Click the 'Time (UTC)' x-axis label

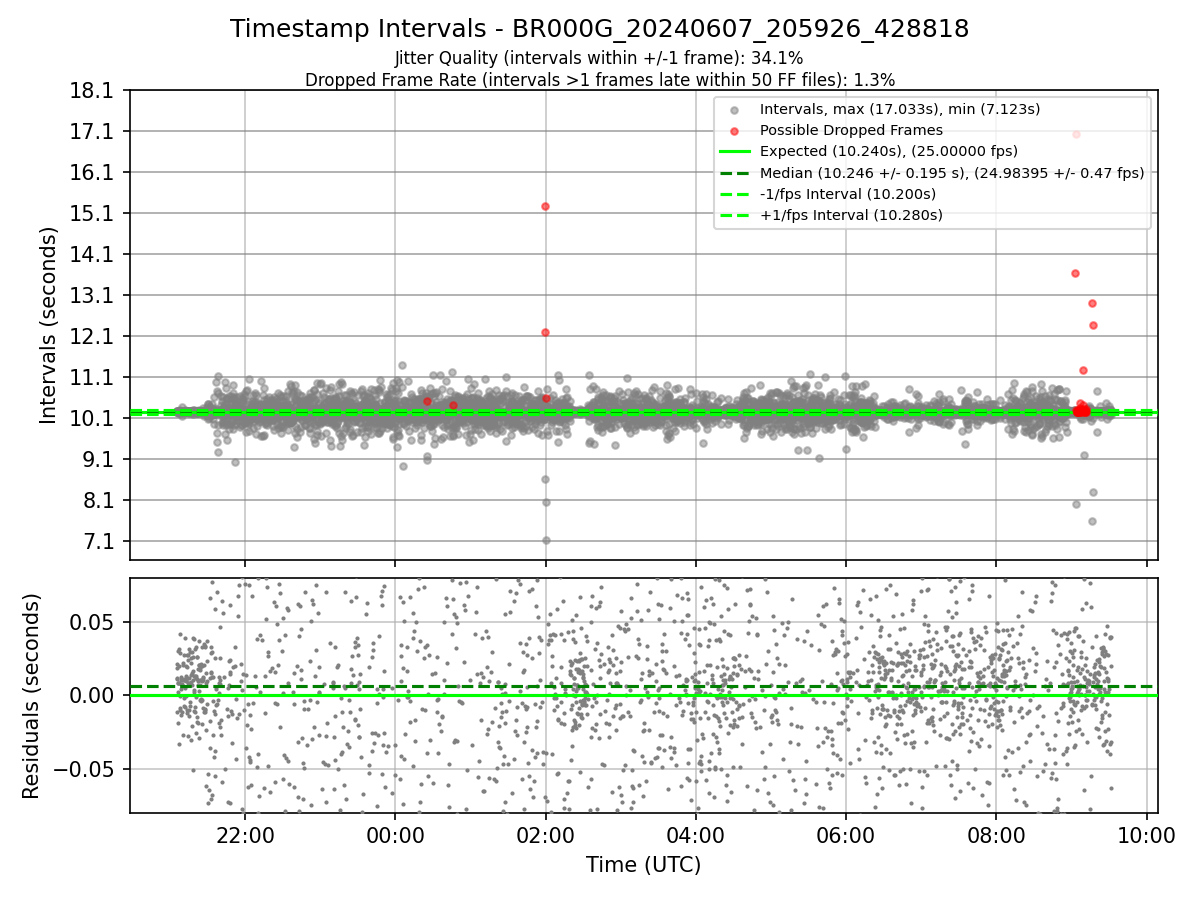pos(643,865)
